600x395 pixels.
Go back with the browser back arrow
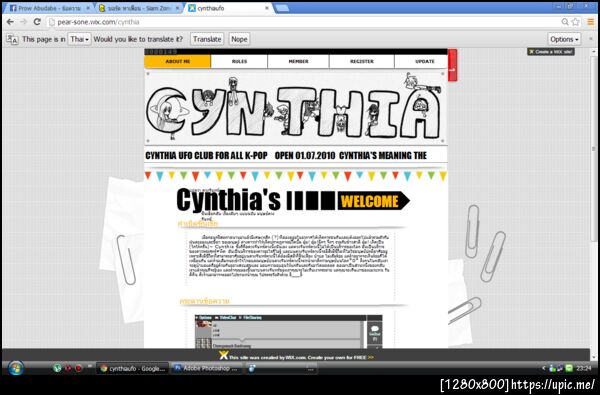[10, 22]
